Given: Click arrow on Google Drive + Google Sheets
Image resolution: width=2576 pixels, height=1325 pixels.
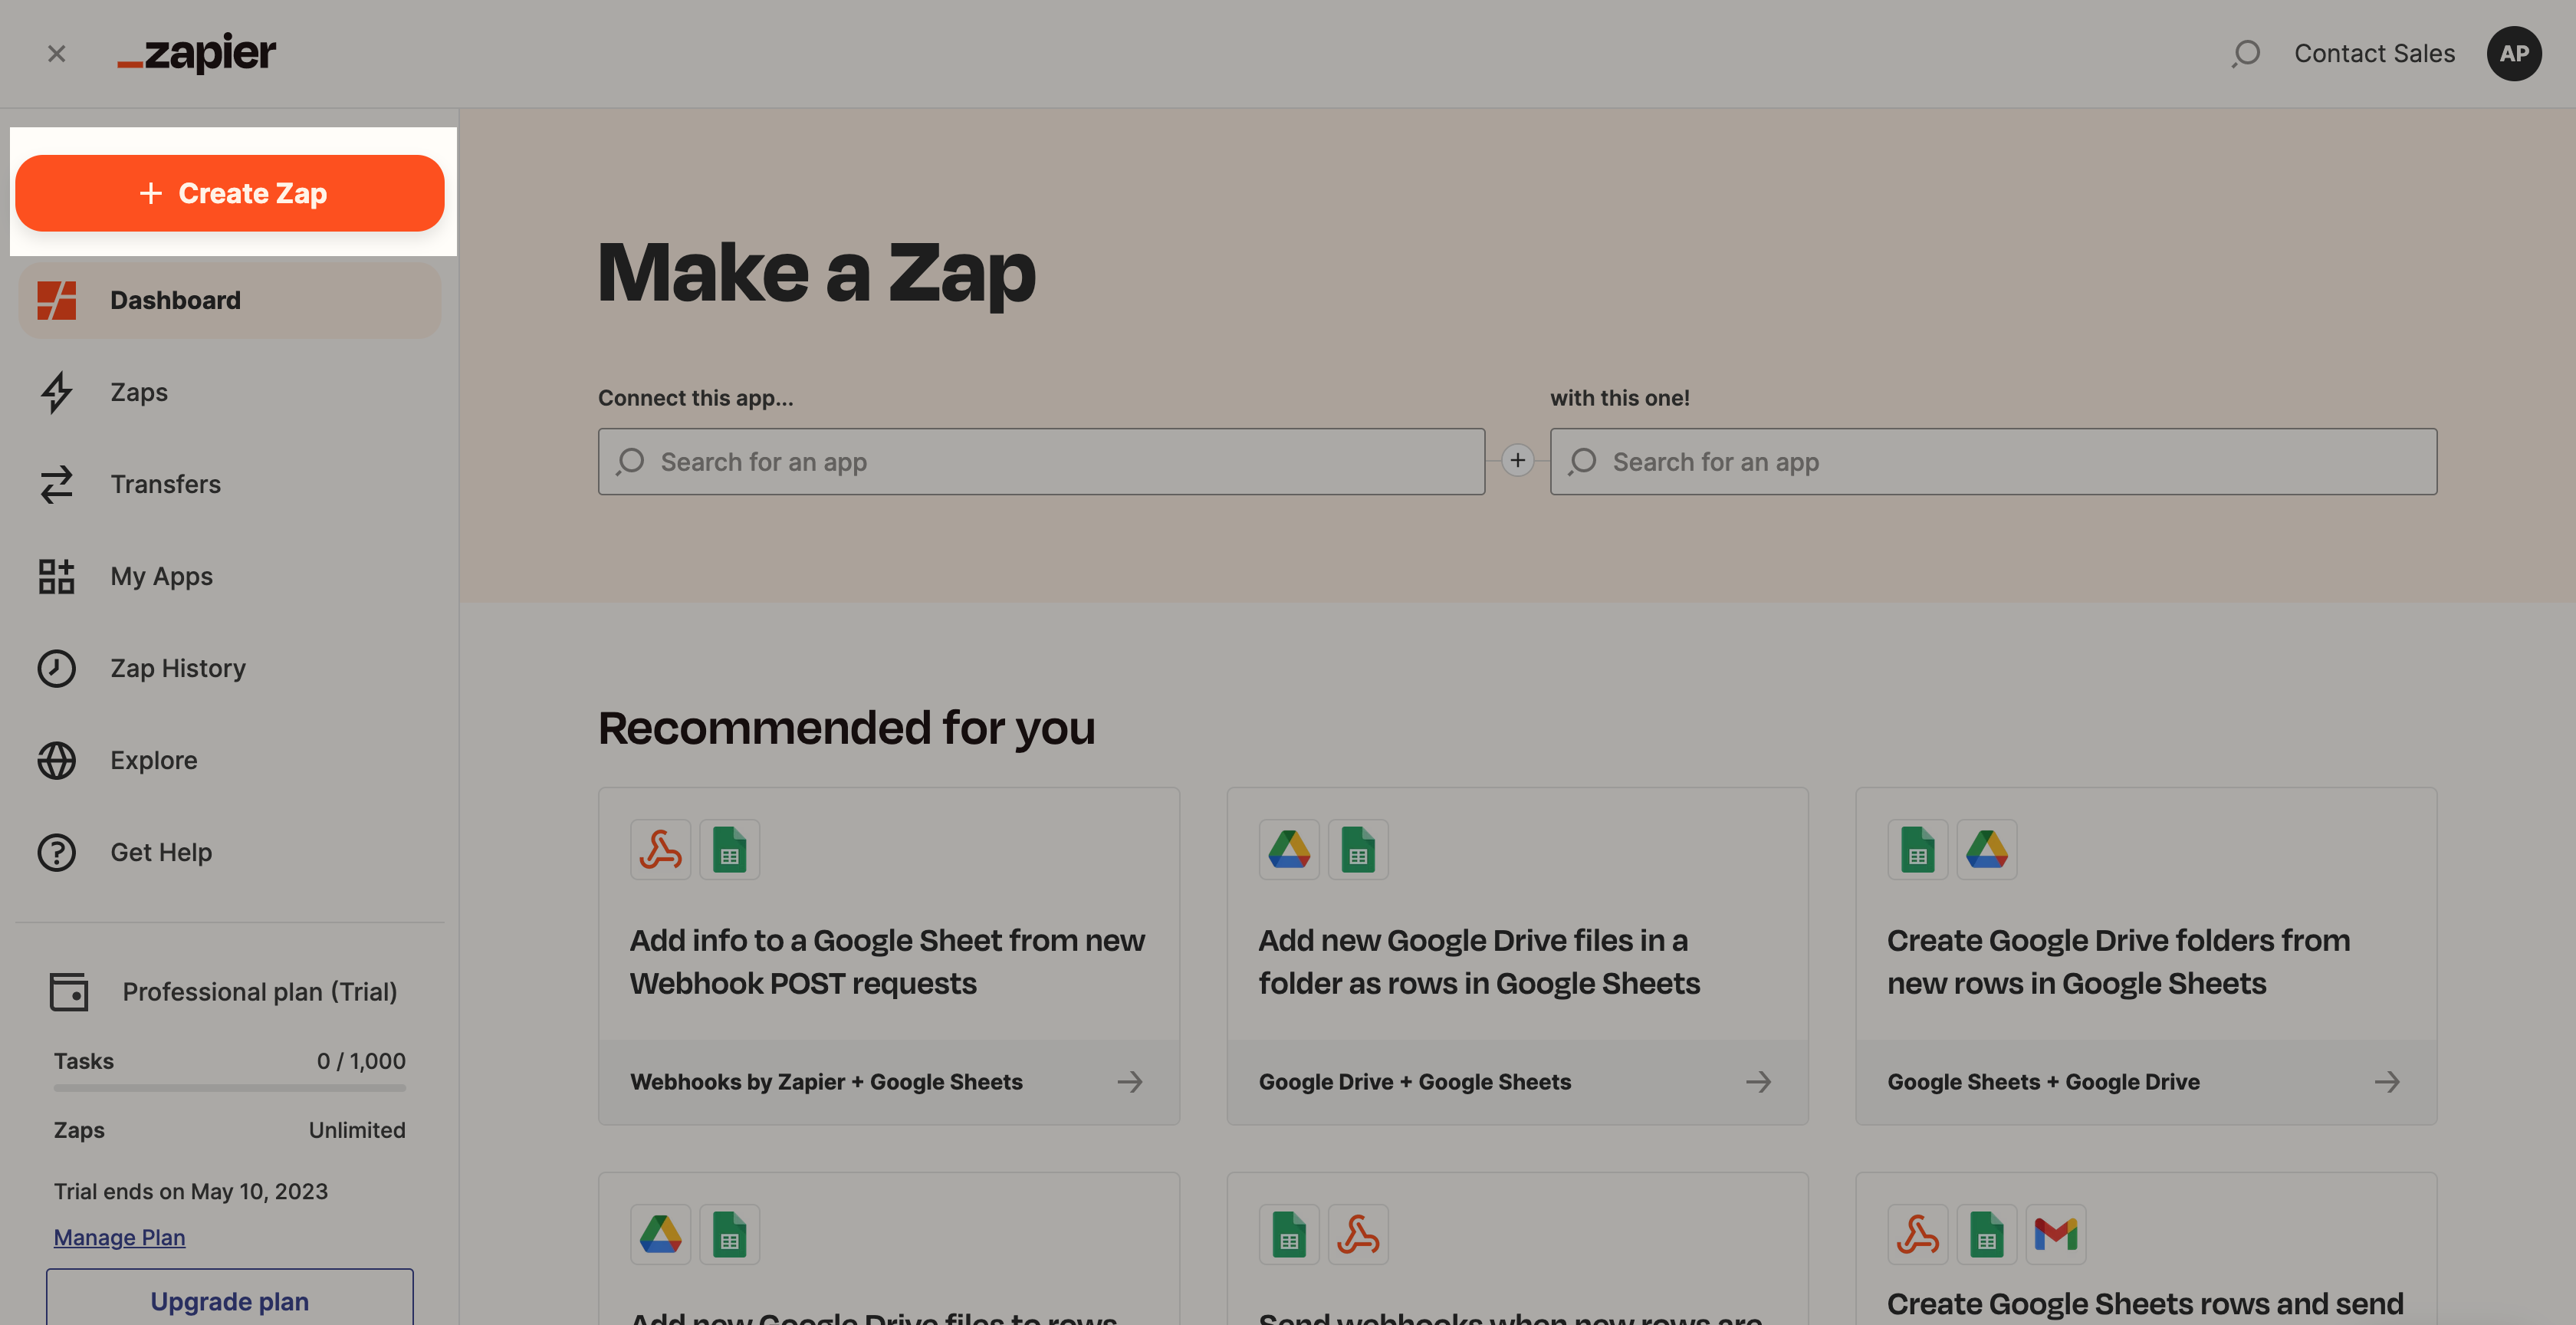Looking at the screenshot, I should pyautogui.click(x=1758, y=1082).
